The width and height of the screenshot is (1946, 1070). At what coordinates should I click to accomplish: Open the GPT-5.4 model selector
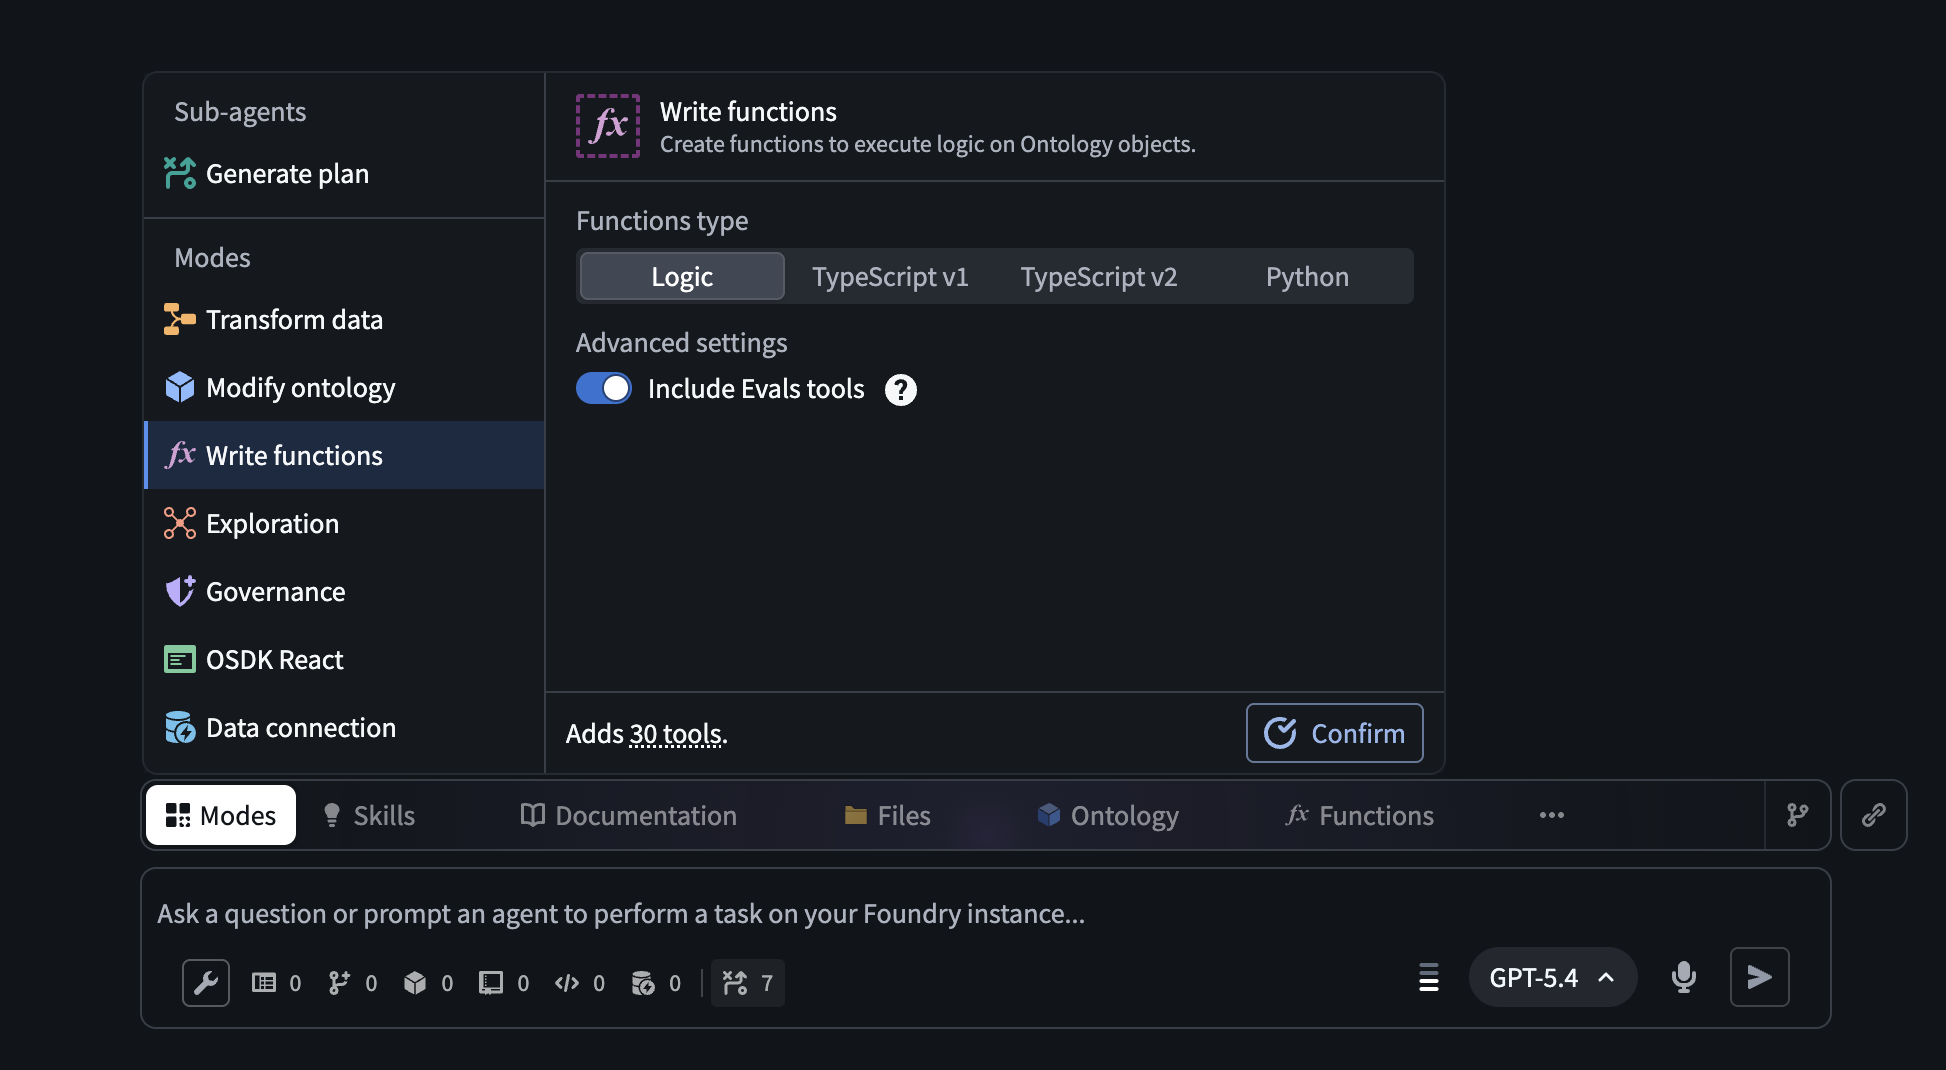pyautogui.click(x=1552, y=977)
